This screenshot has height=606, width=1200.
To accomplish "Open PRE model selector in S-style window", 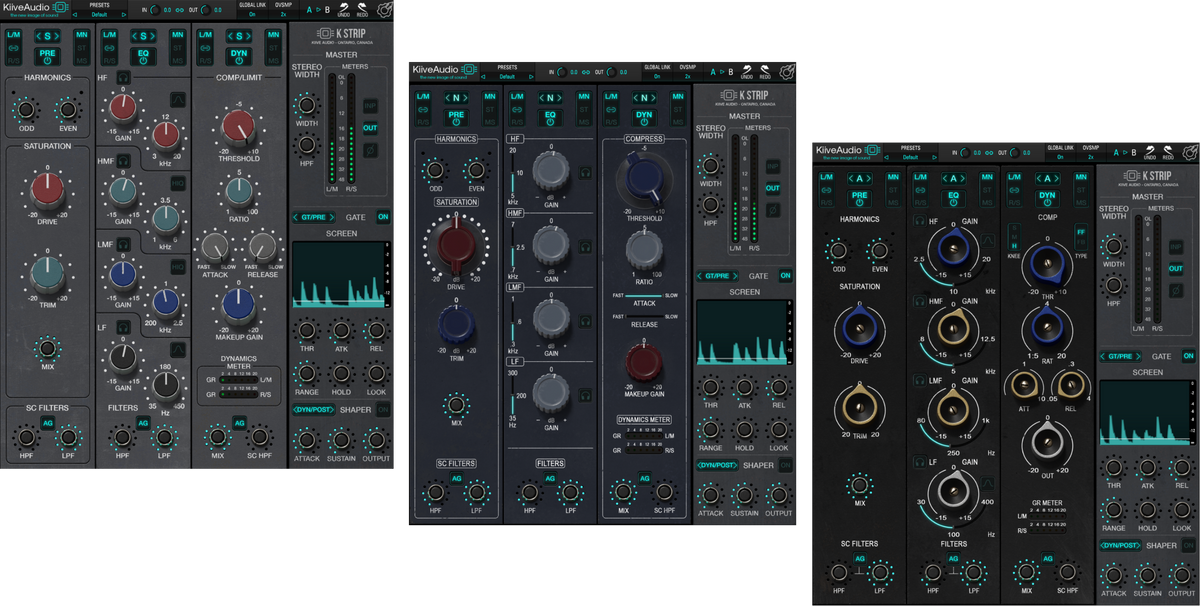I will (x=47, y=36).
